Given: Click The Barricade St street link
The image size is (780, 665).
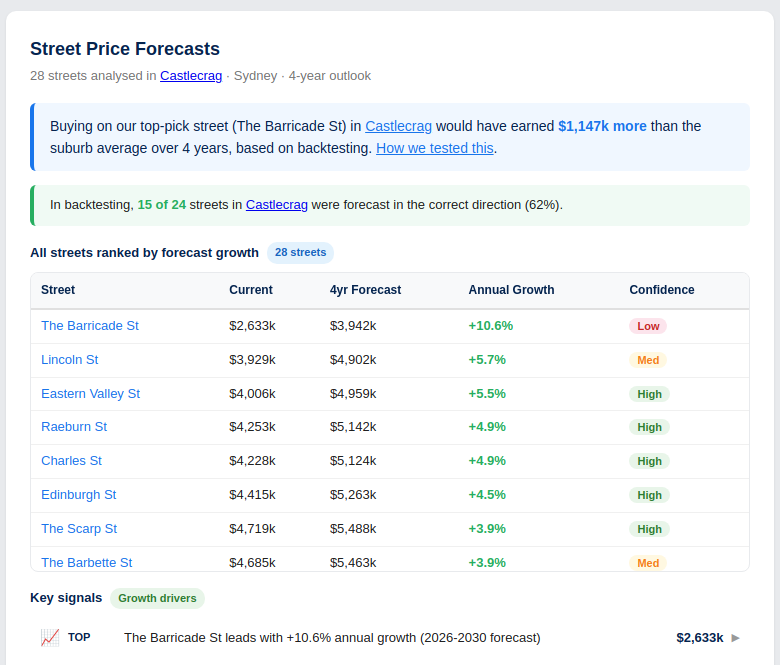Looking at the screenshot, I should point(90,325).
